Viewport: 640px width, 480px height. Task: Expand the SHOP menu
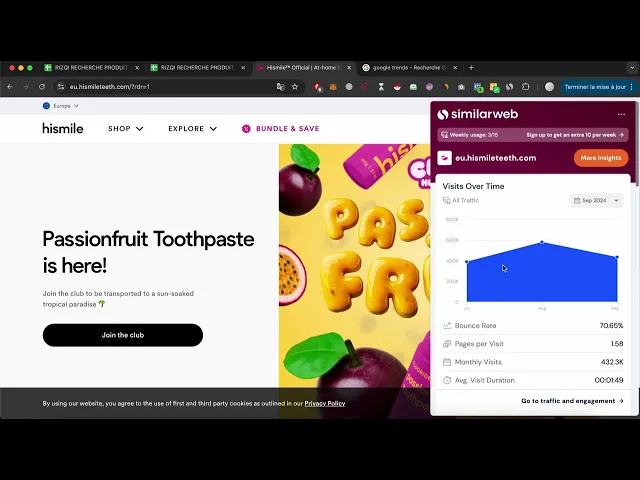125,129
